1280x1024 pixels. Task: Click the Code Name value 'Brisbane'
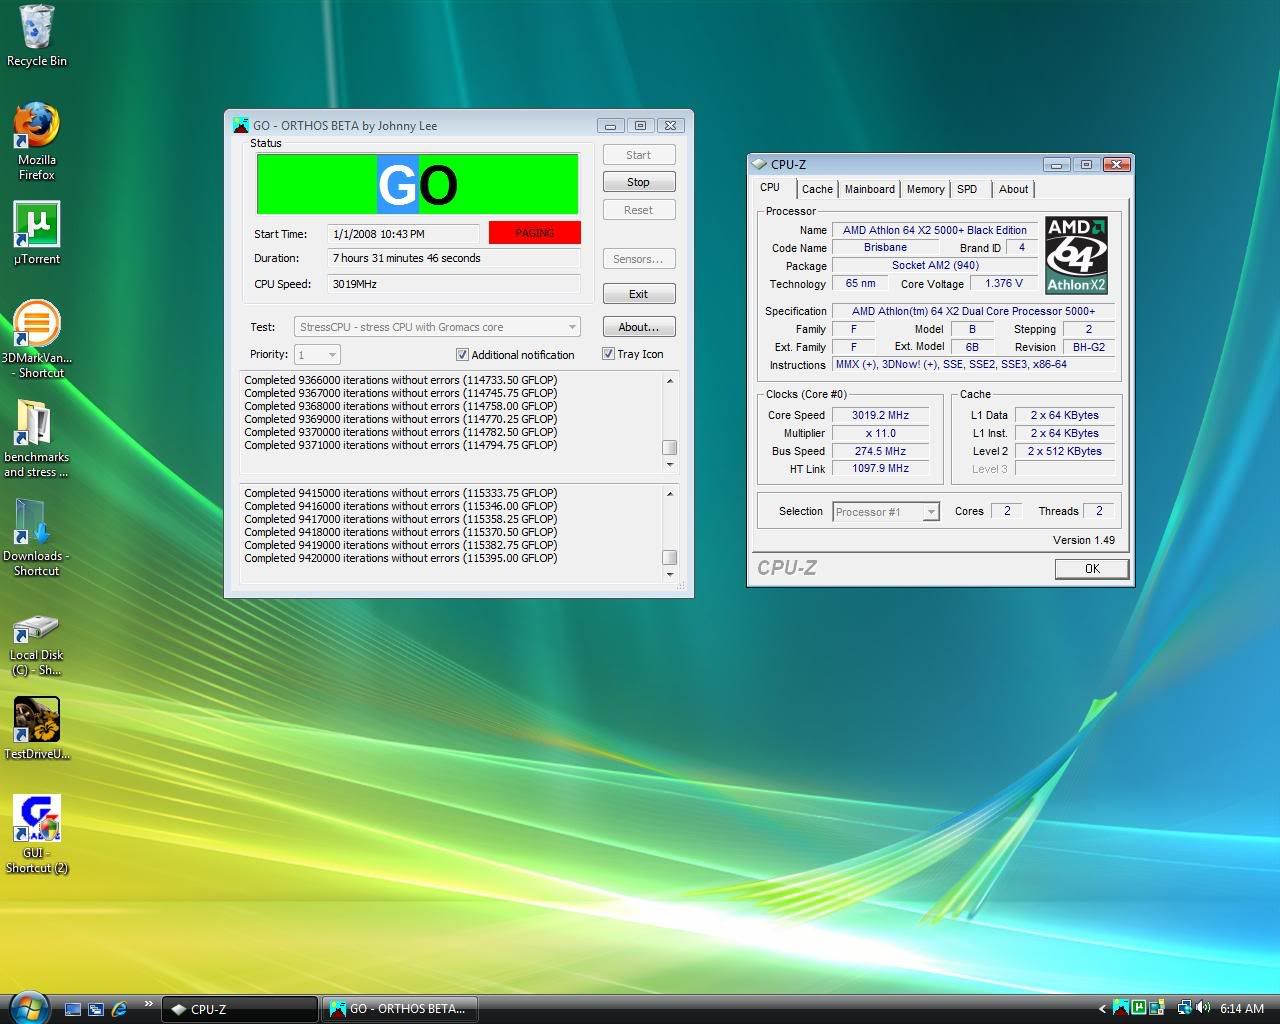pos(885,247)
